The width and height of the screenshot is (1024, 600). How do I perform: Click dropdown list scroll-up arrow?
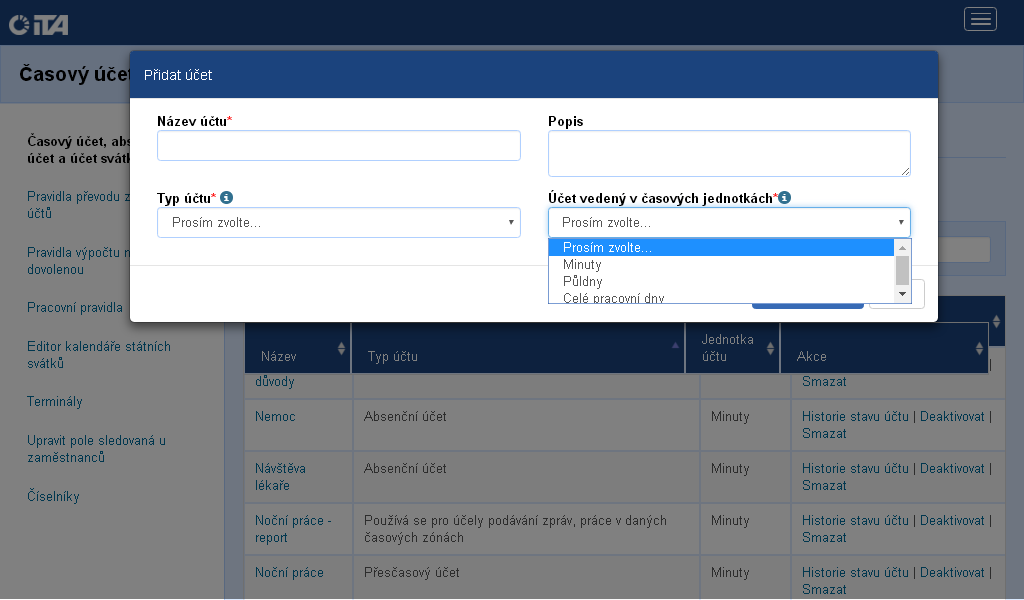click(x=902, y=247)
